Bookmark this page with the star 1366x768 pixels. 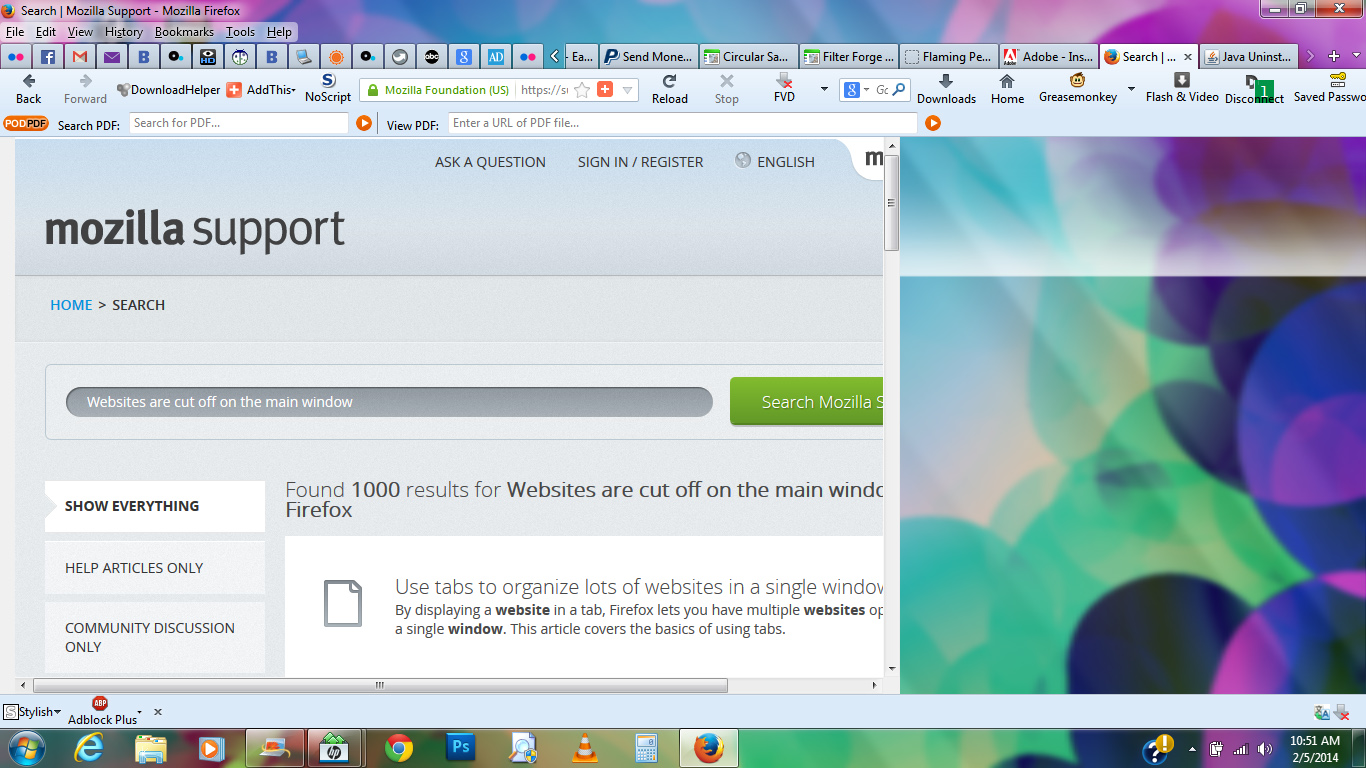[x=582, y=90]
